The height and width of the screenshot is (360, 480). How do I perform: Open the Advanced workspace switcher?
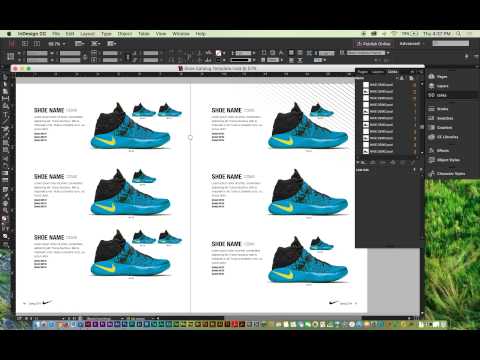[x=412, y=44]
